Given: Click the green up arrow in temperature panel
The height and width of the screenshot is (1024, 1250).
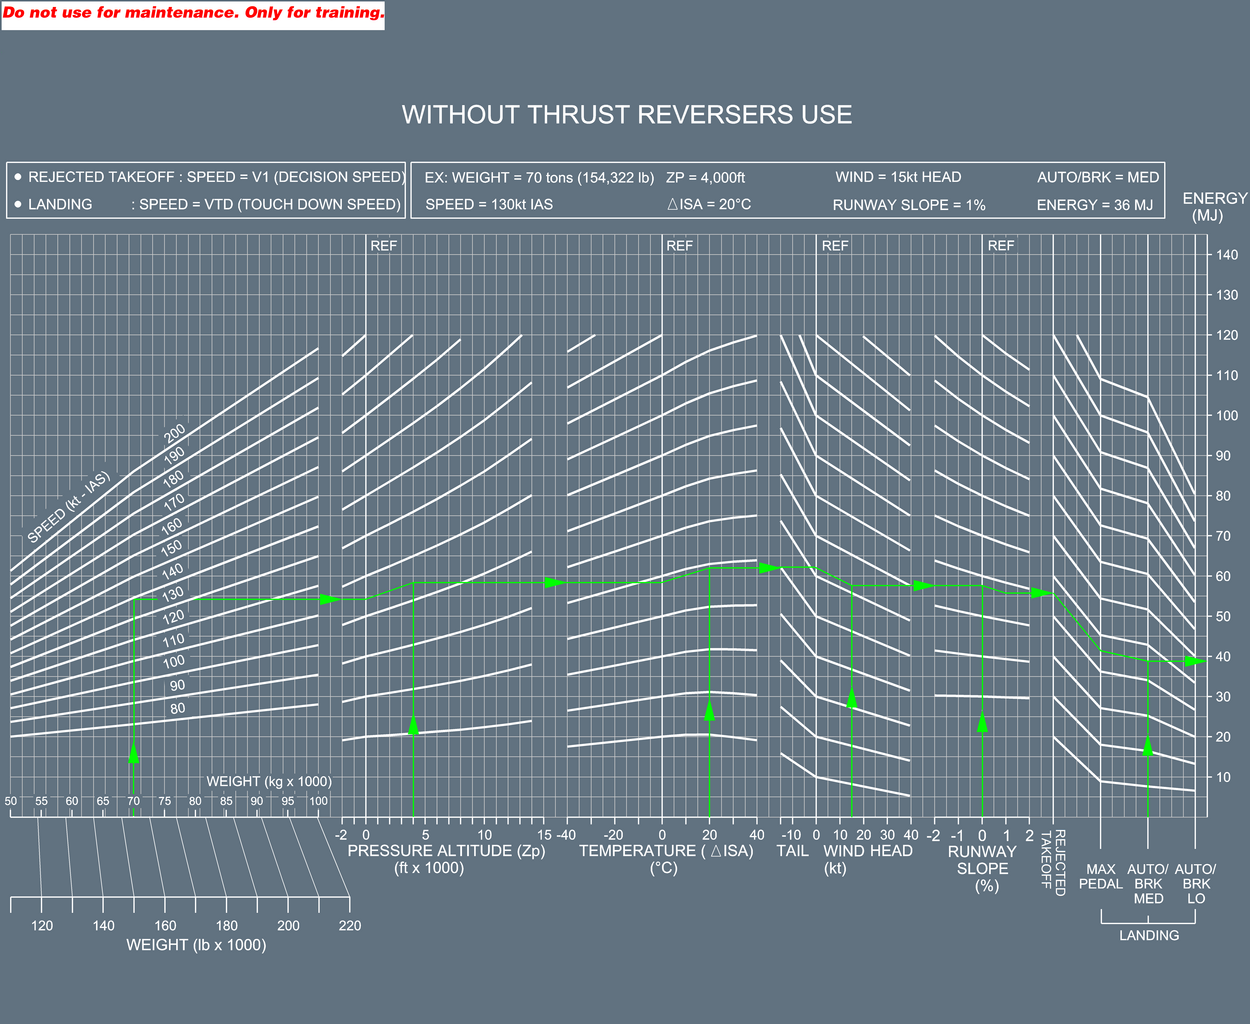Looking at the screenshot, I should pyautogui.click(x=709, y=710).
